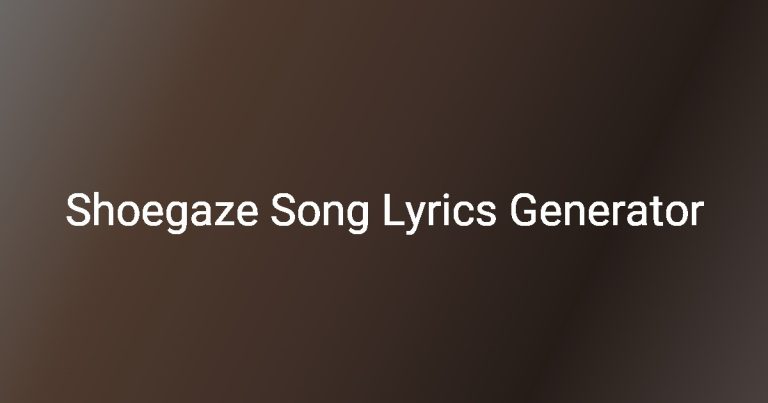The width and height of the screenshot is (768, 403).
Task: Click the Shoegaze Song Lyrics Generator title
Action: coord(384,212)
